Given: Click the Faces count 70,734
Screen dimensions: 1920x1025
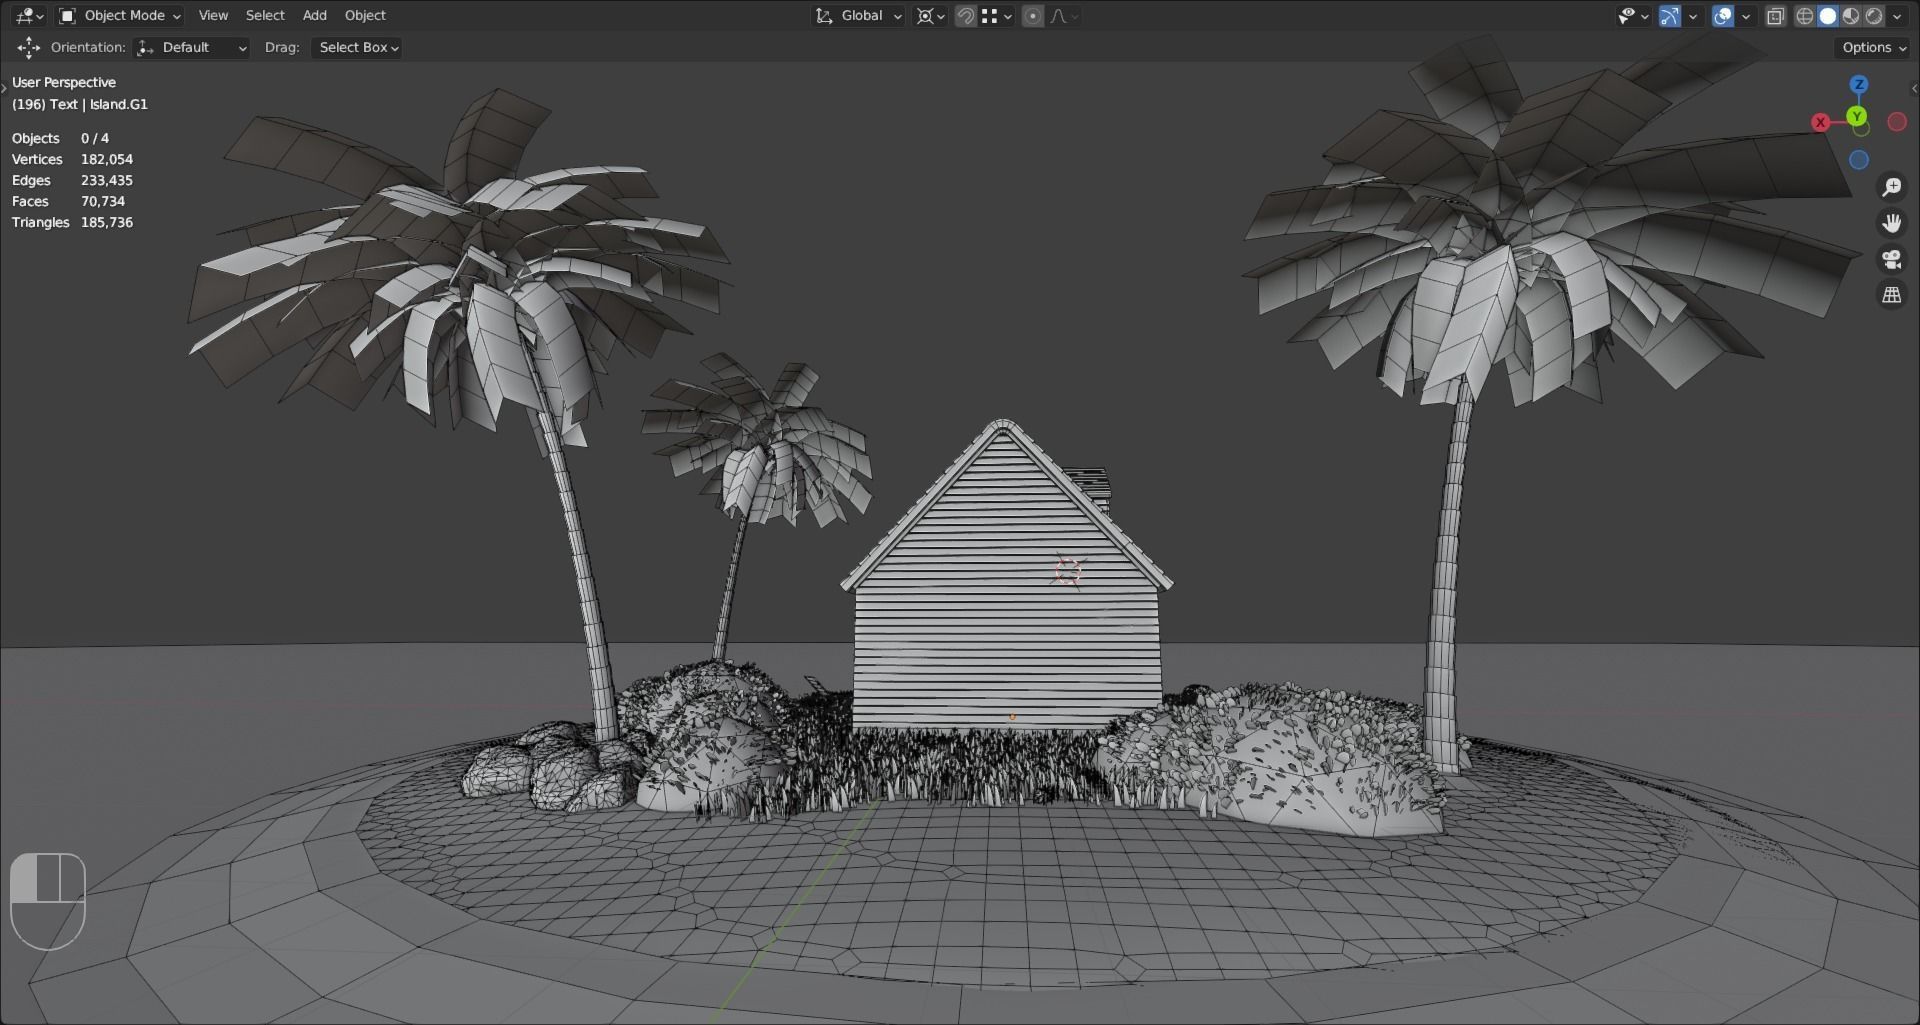Looking at the screenshot, I should pyautogui.click(x=103, y=201).
